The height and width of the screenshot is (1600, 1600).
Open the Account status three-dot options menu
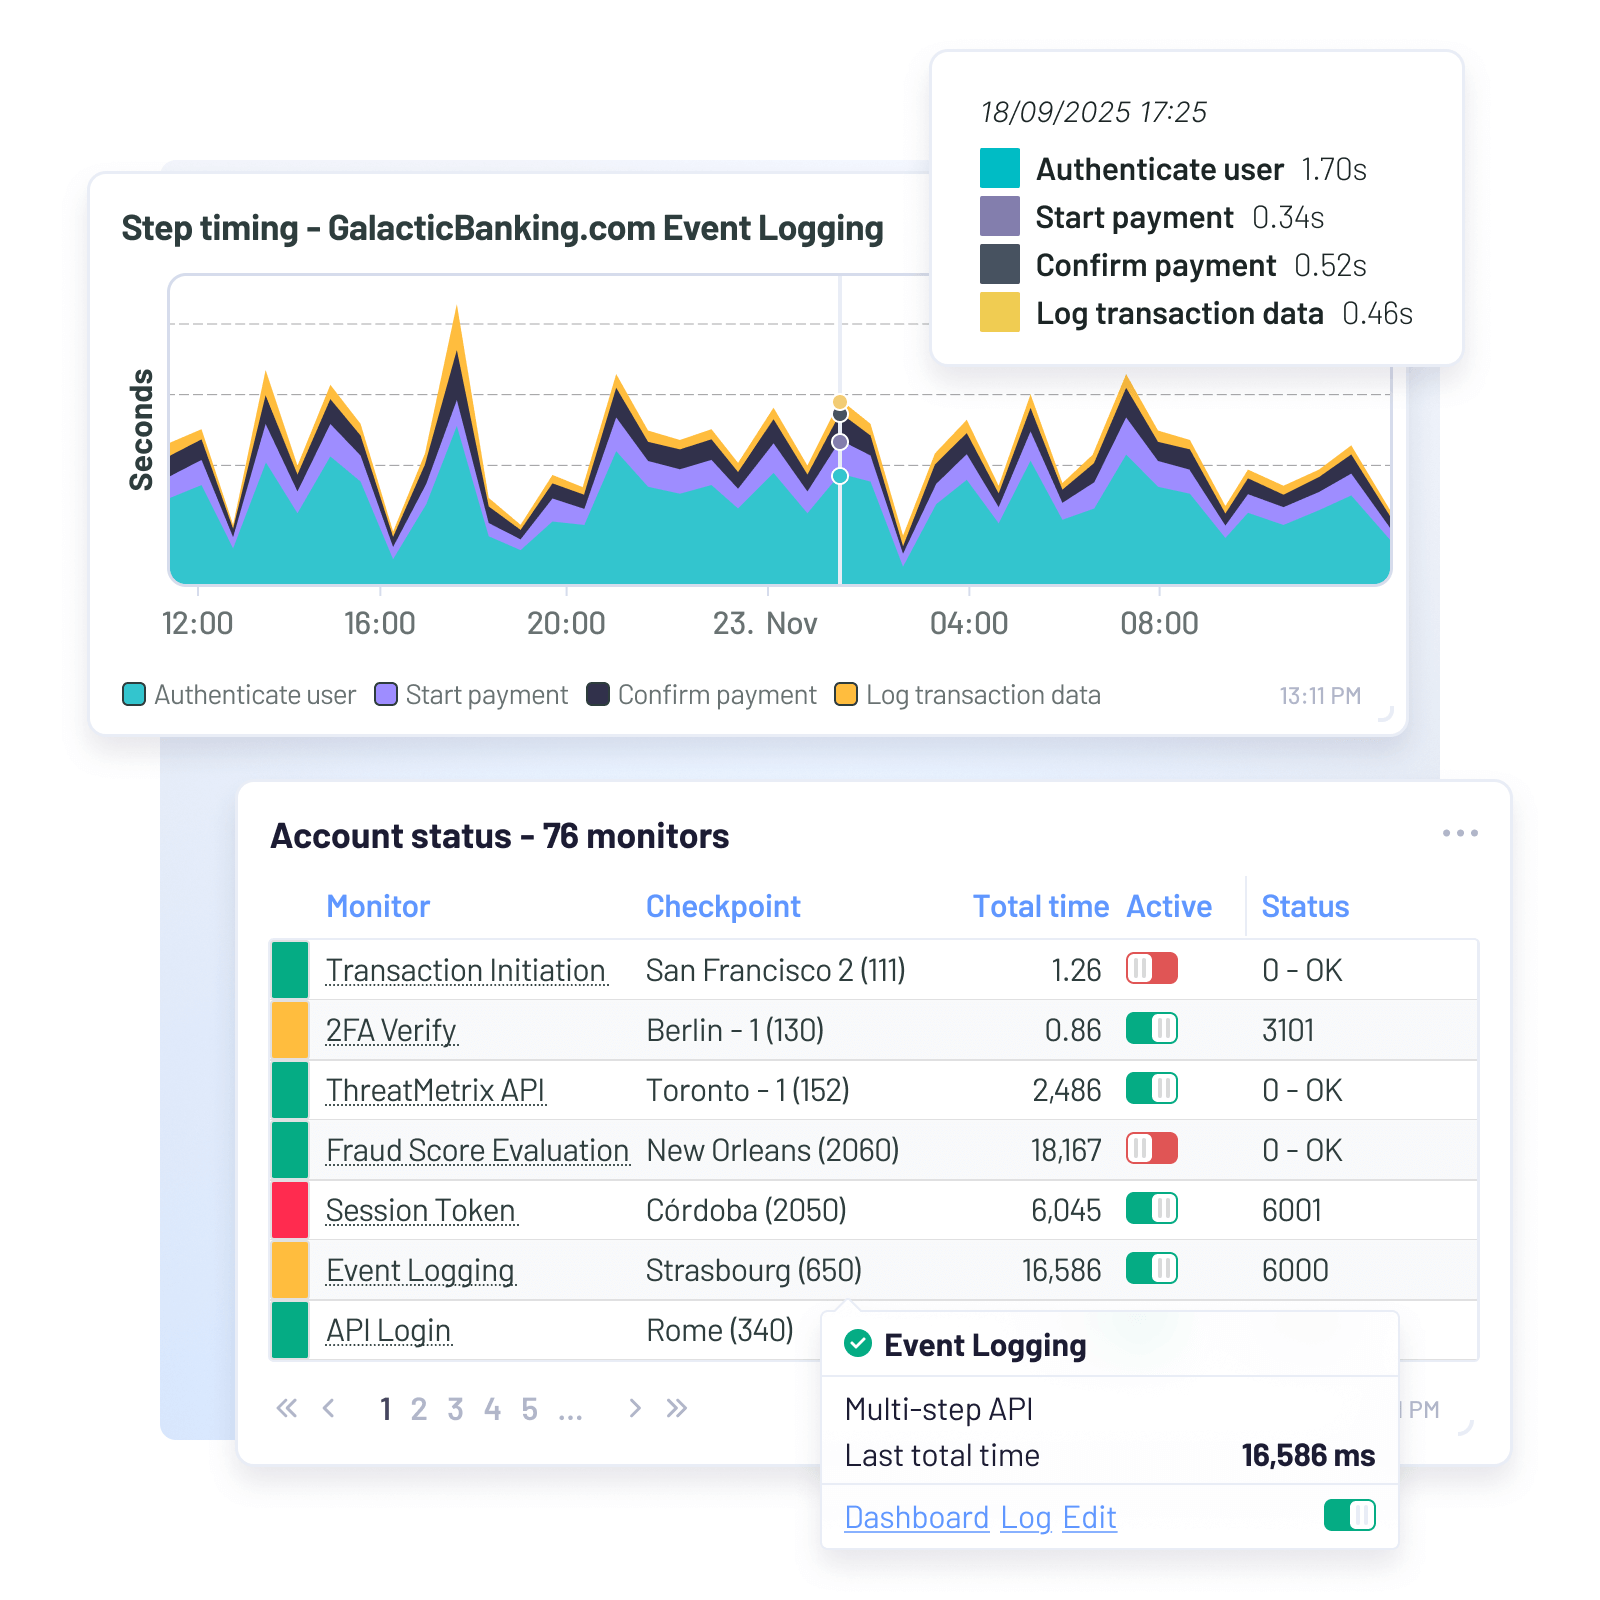coord(1459,833)
